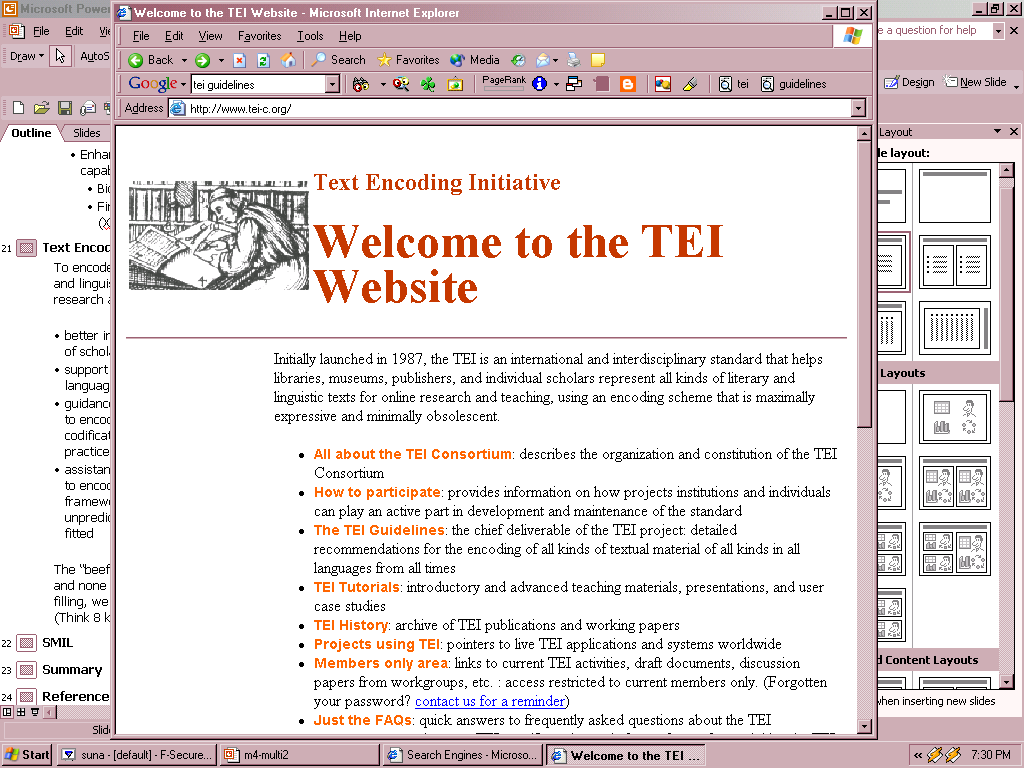Open The TEI Guidelines link
This screenshot has width=1024, height=768.
click(379, 530)
